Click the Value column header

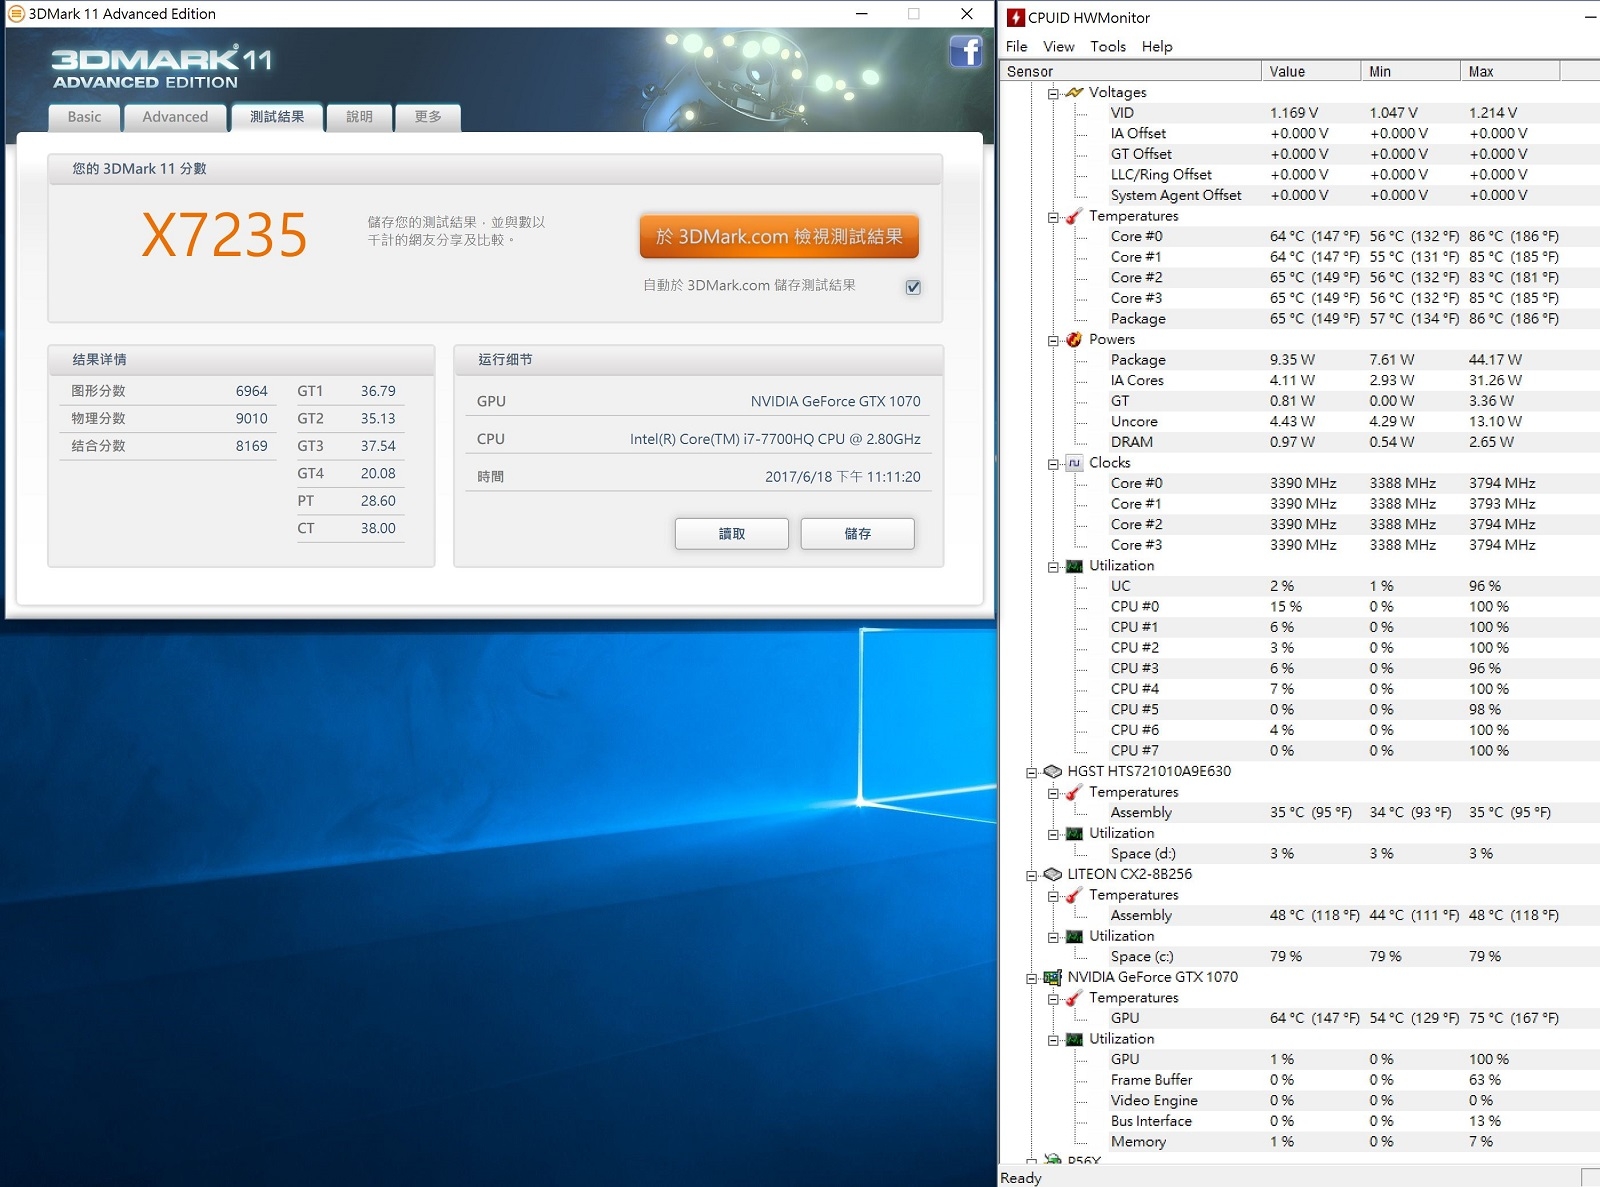(1311, 71)
